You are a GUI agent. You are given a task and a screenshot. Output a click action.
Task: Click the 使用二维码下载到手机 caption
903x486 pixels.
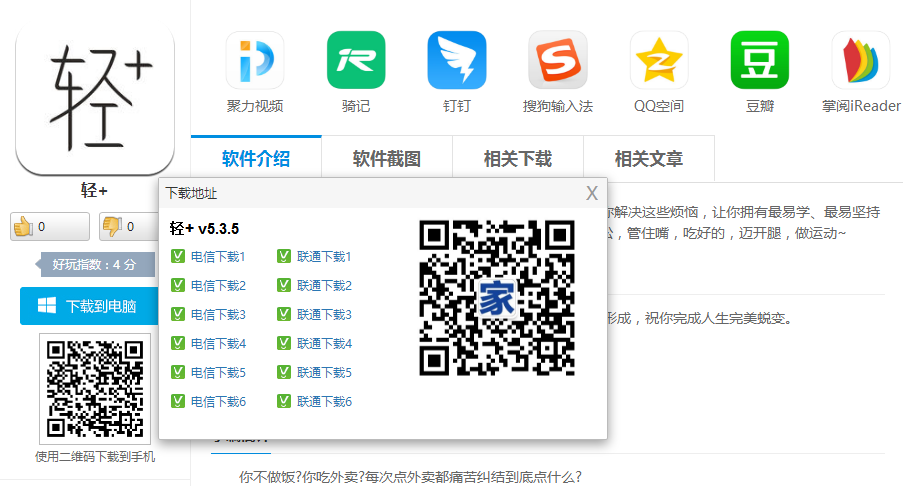tap(95, 457)
